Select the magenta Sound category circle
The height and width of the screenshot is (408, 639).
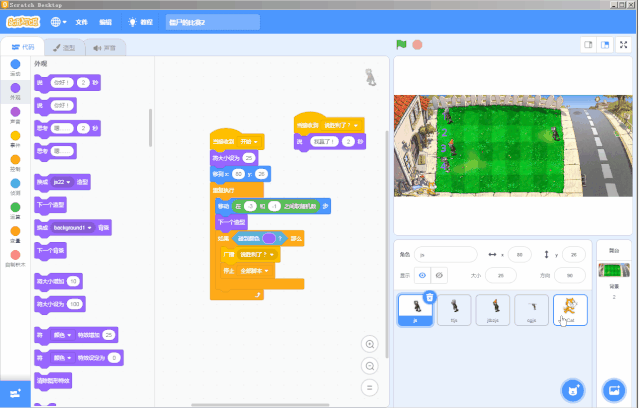point(15,112)
